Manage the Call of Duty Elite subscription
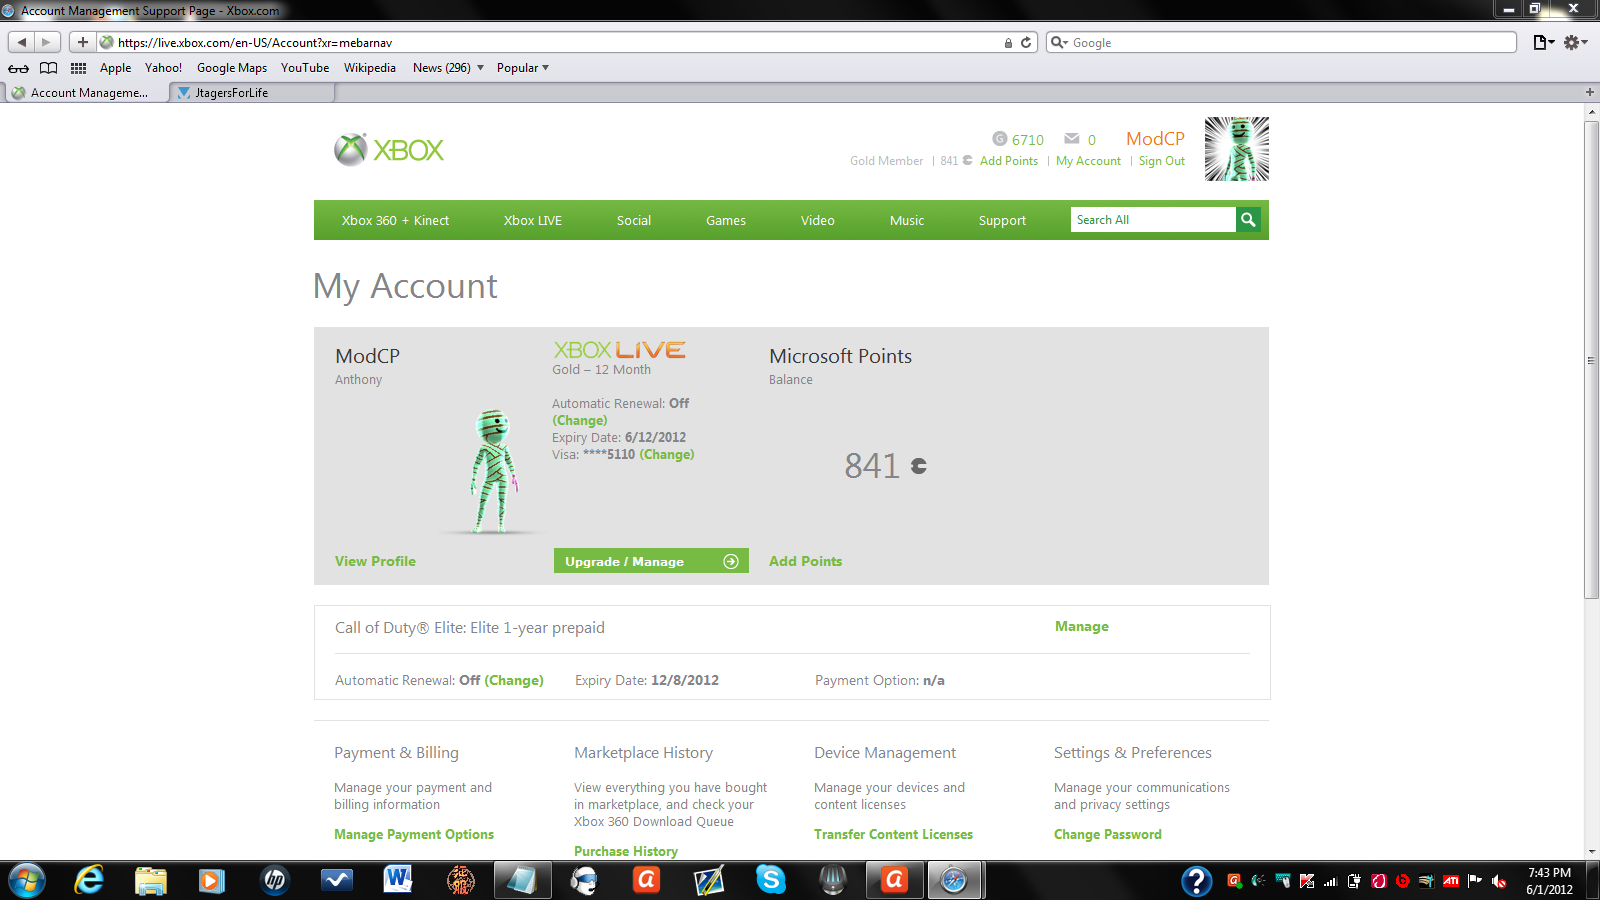 point(1081,626)
